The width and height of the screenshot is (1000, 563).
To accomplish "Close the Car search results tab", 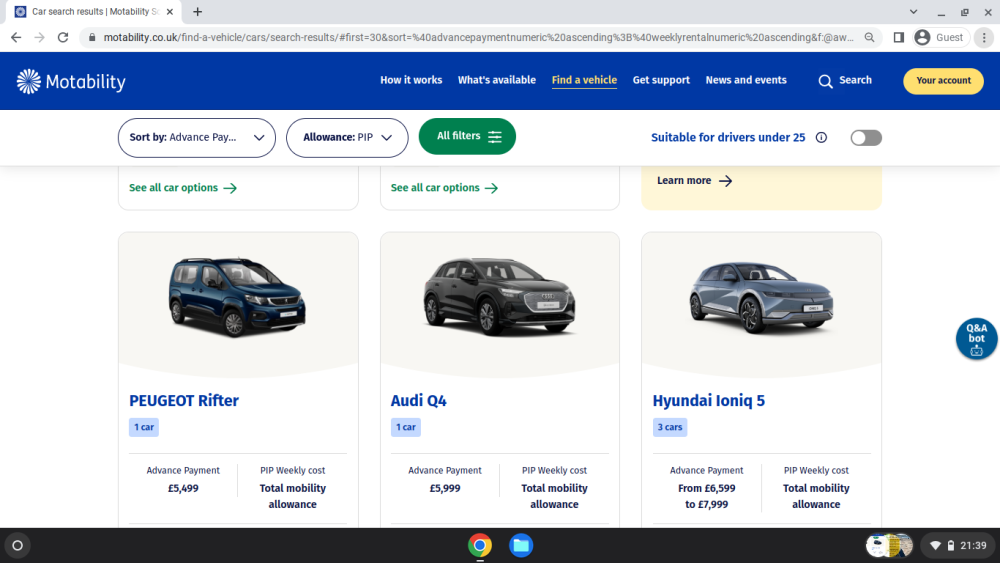I will coord(170,11).
